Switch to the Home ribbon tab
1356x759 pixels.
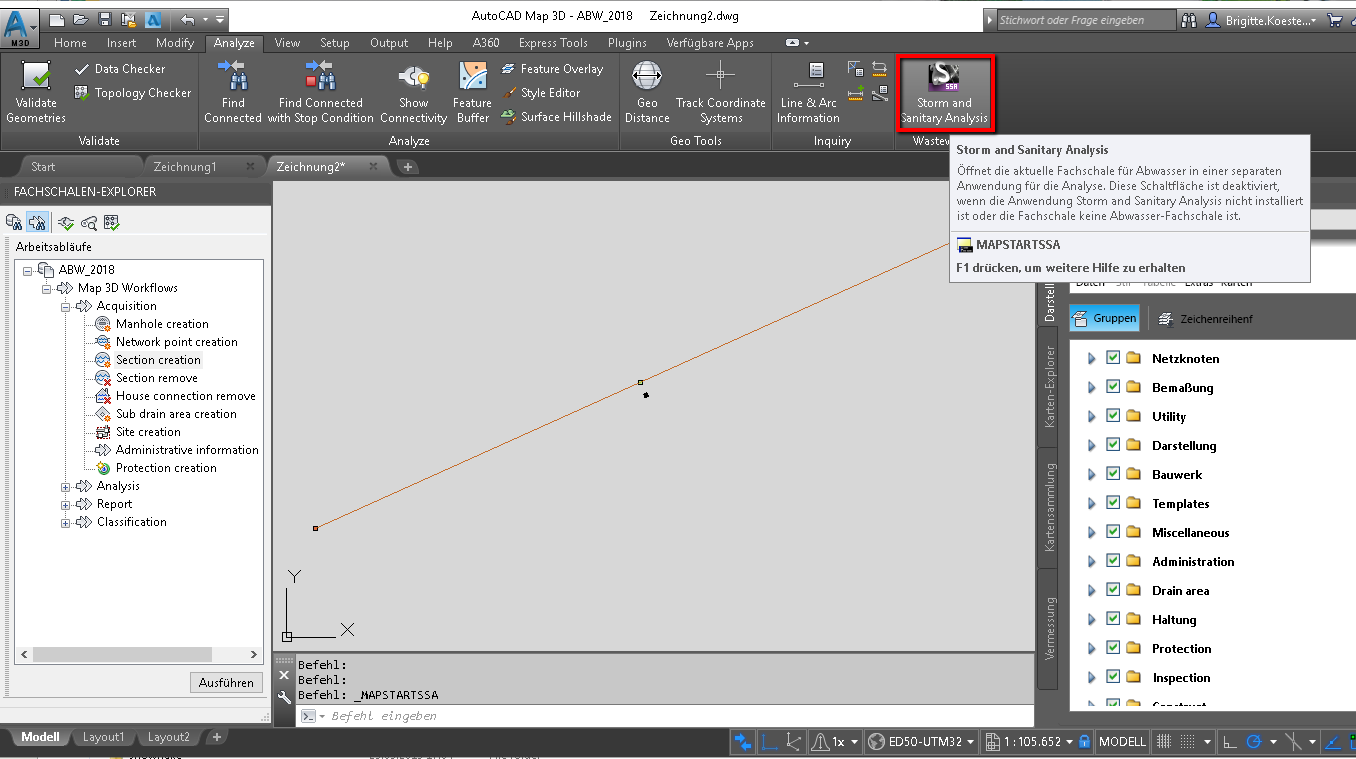[x=70, y=43]
